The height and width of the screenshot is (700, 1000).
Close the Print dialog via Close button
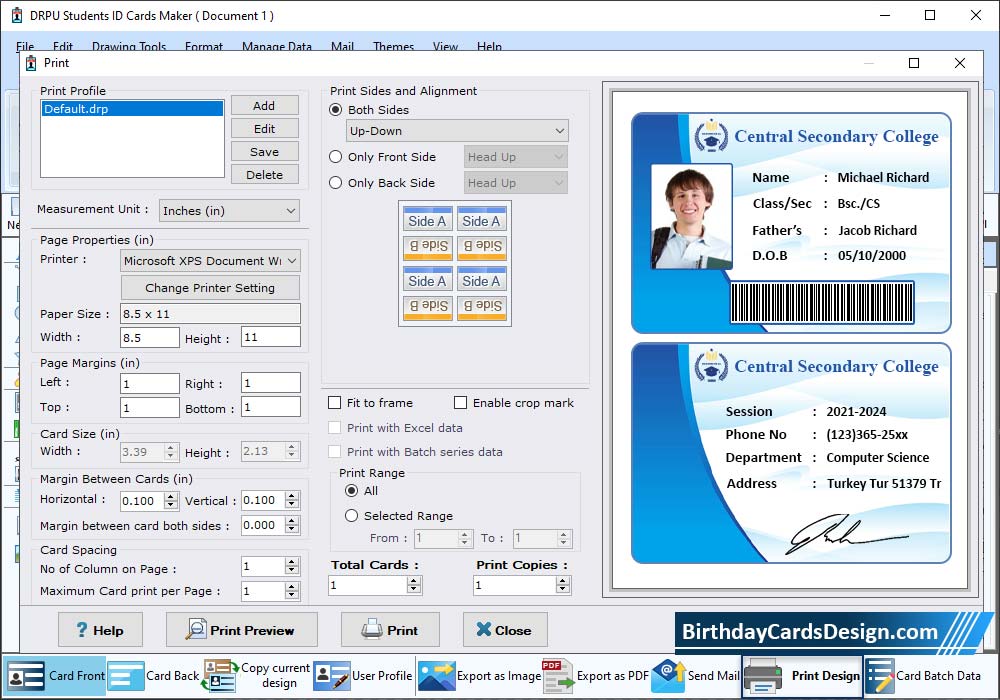pyautogui.click(x=505, y=630)
